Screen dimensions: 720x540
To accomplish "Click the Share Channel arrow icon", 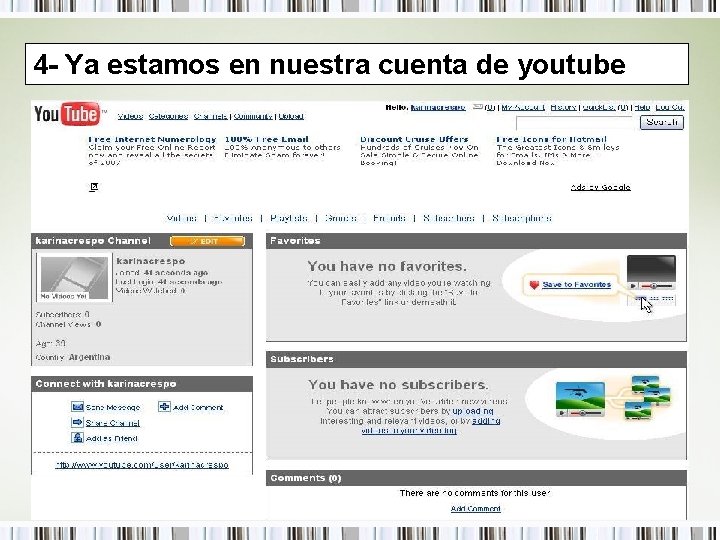I will [x=77, y=422].
